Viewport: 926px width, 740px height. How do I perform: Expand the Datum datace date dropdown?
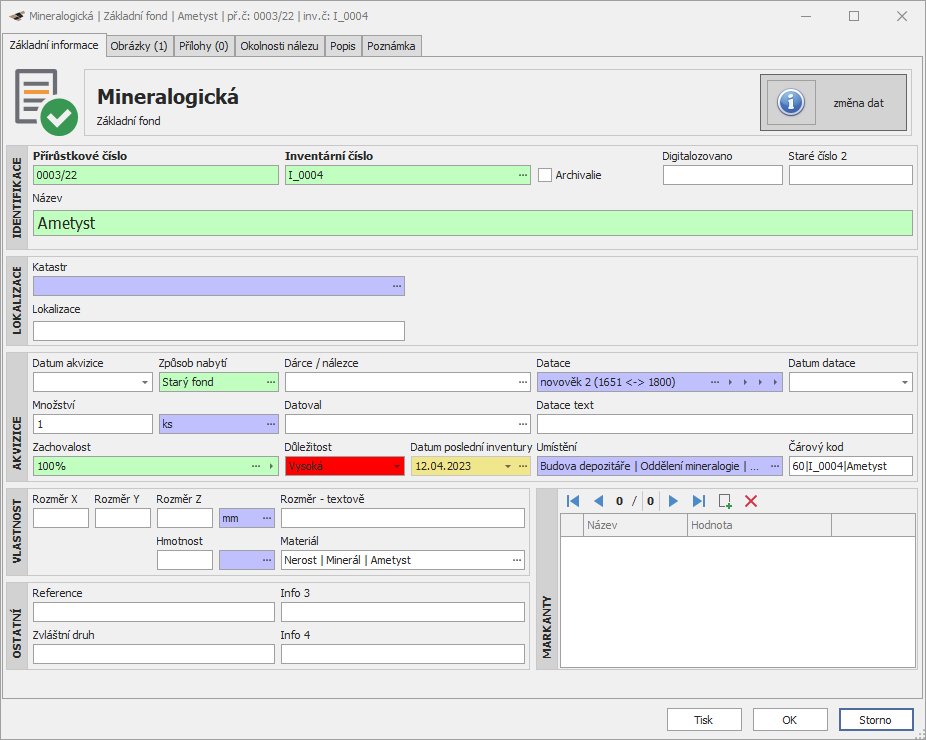[905, 382]
